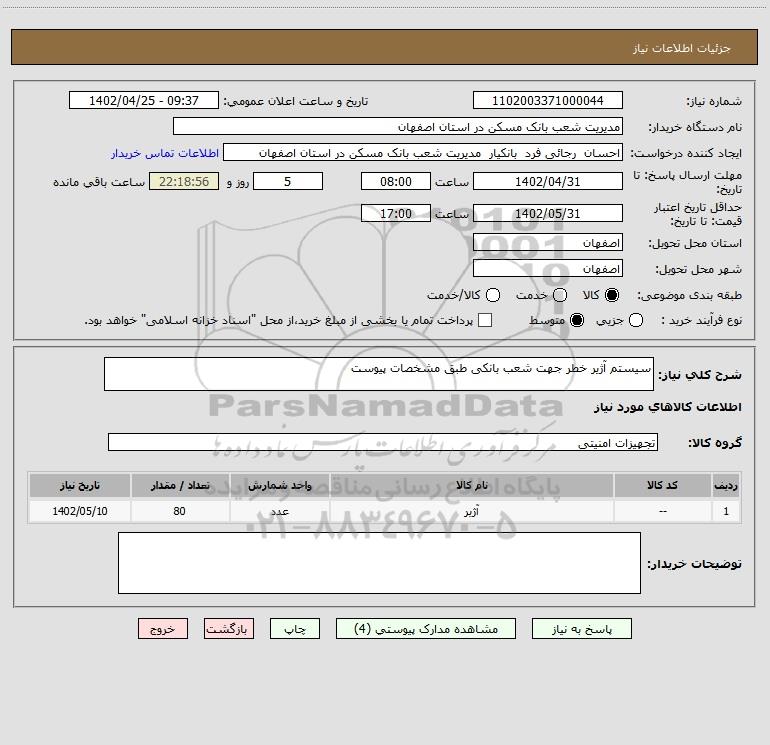
Task: Click the remaining time 22:18:56 field
Action: 184,181
